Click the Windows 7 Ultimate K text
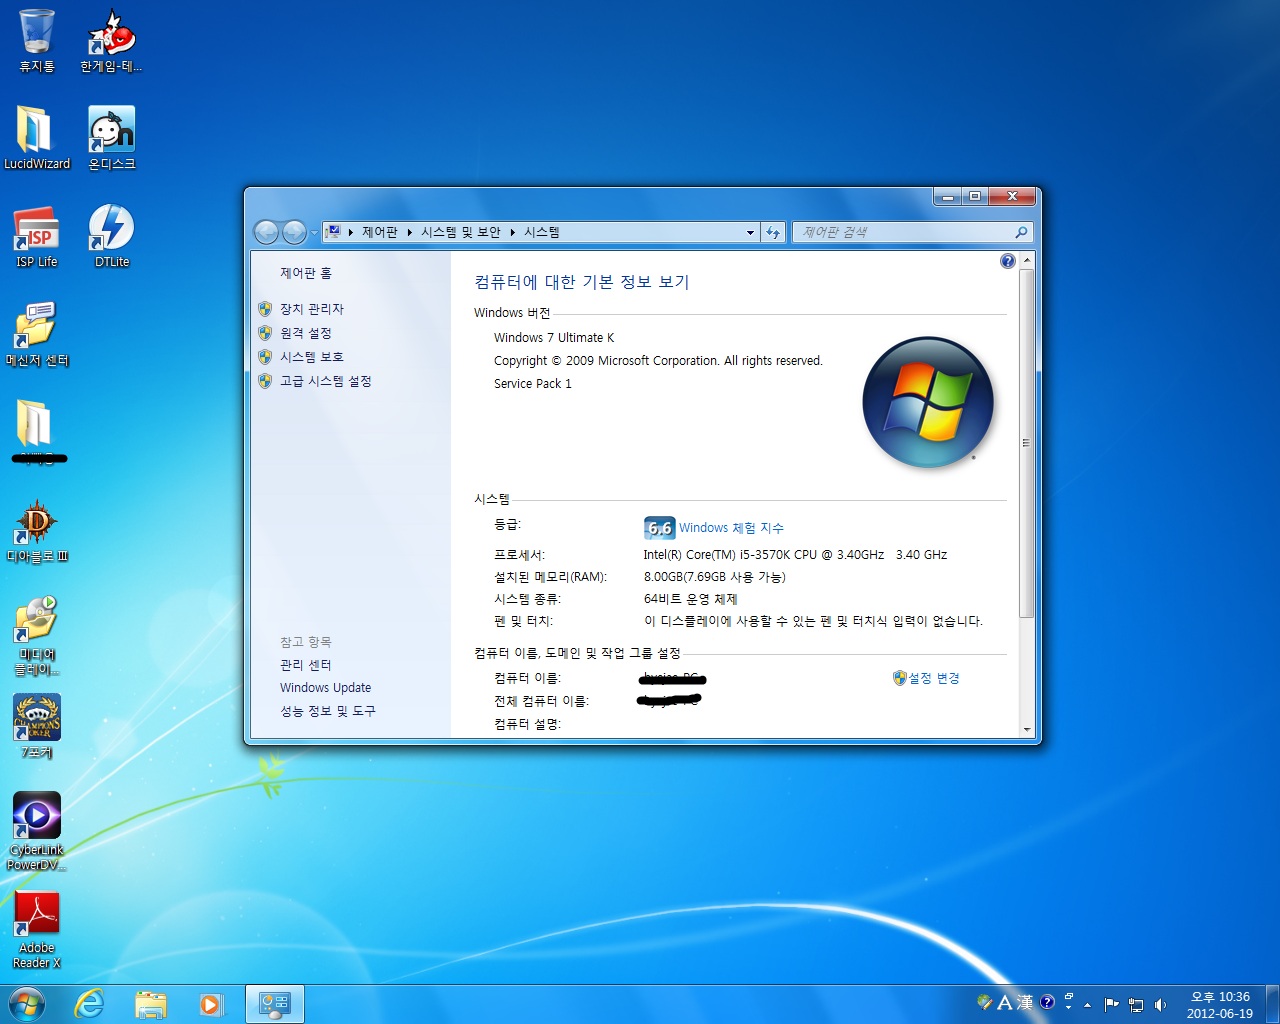The image size is (1280, 1024). pyautogui.click(x=554, y=338)
